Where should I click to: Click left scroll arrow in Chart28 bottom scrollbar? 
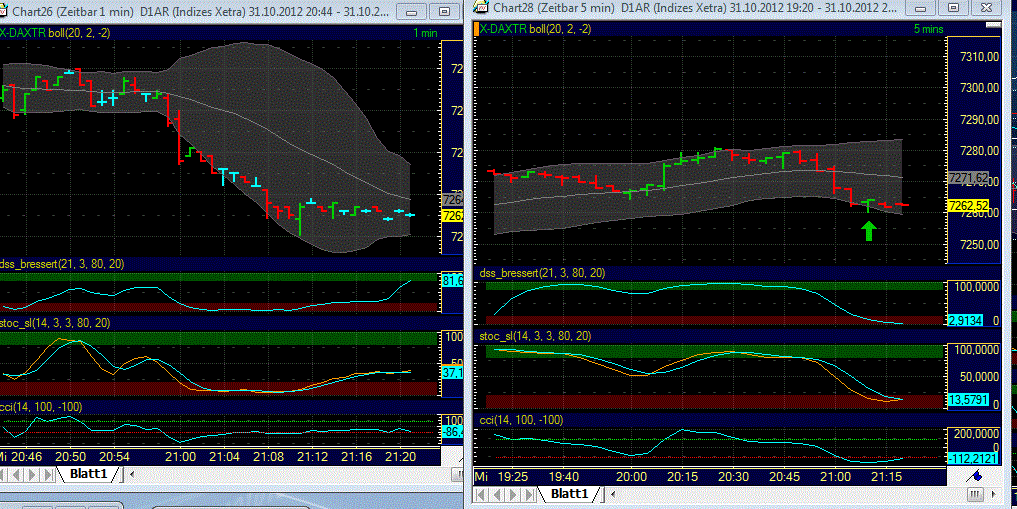(x=614, y=495)
